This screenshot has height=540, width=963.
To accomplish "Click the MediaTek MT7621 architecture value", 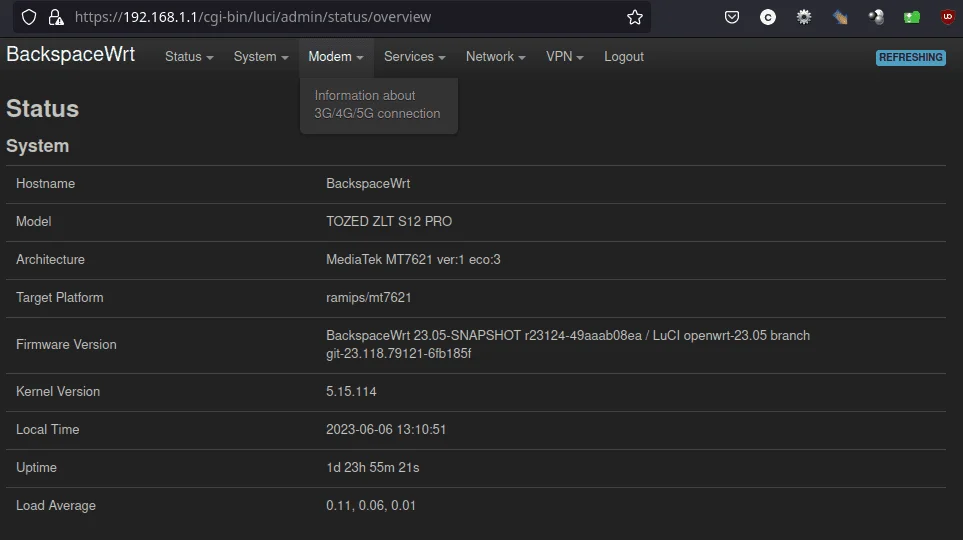I will [x=413, y=260].
